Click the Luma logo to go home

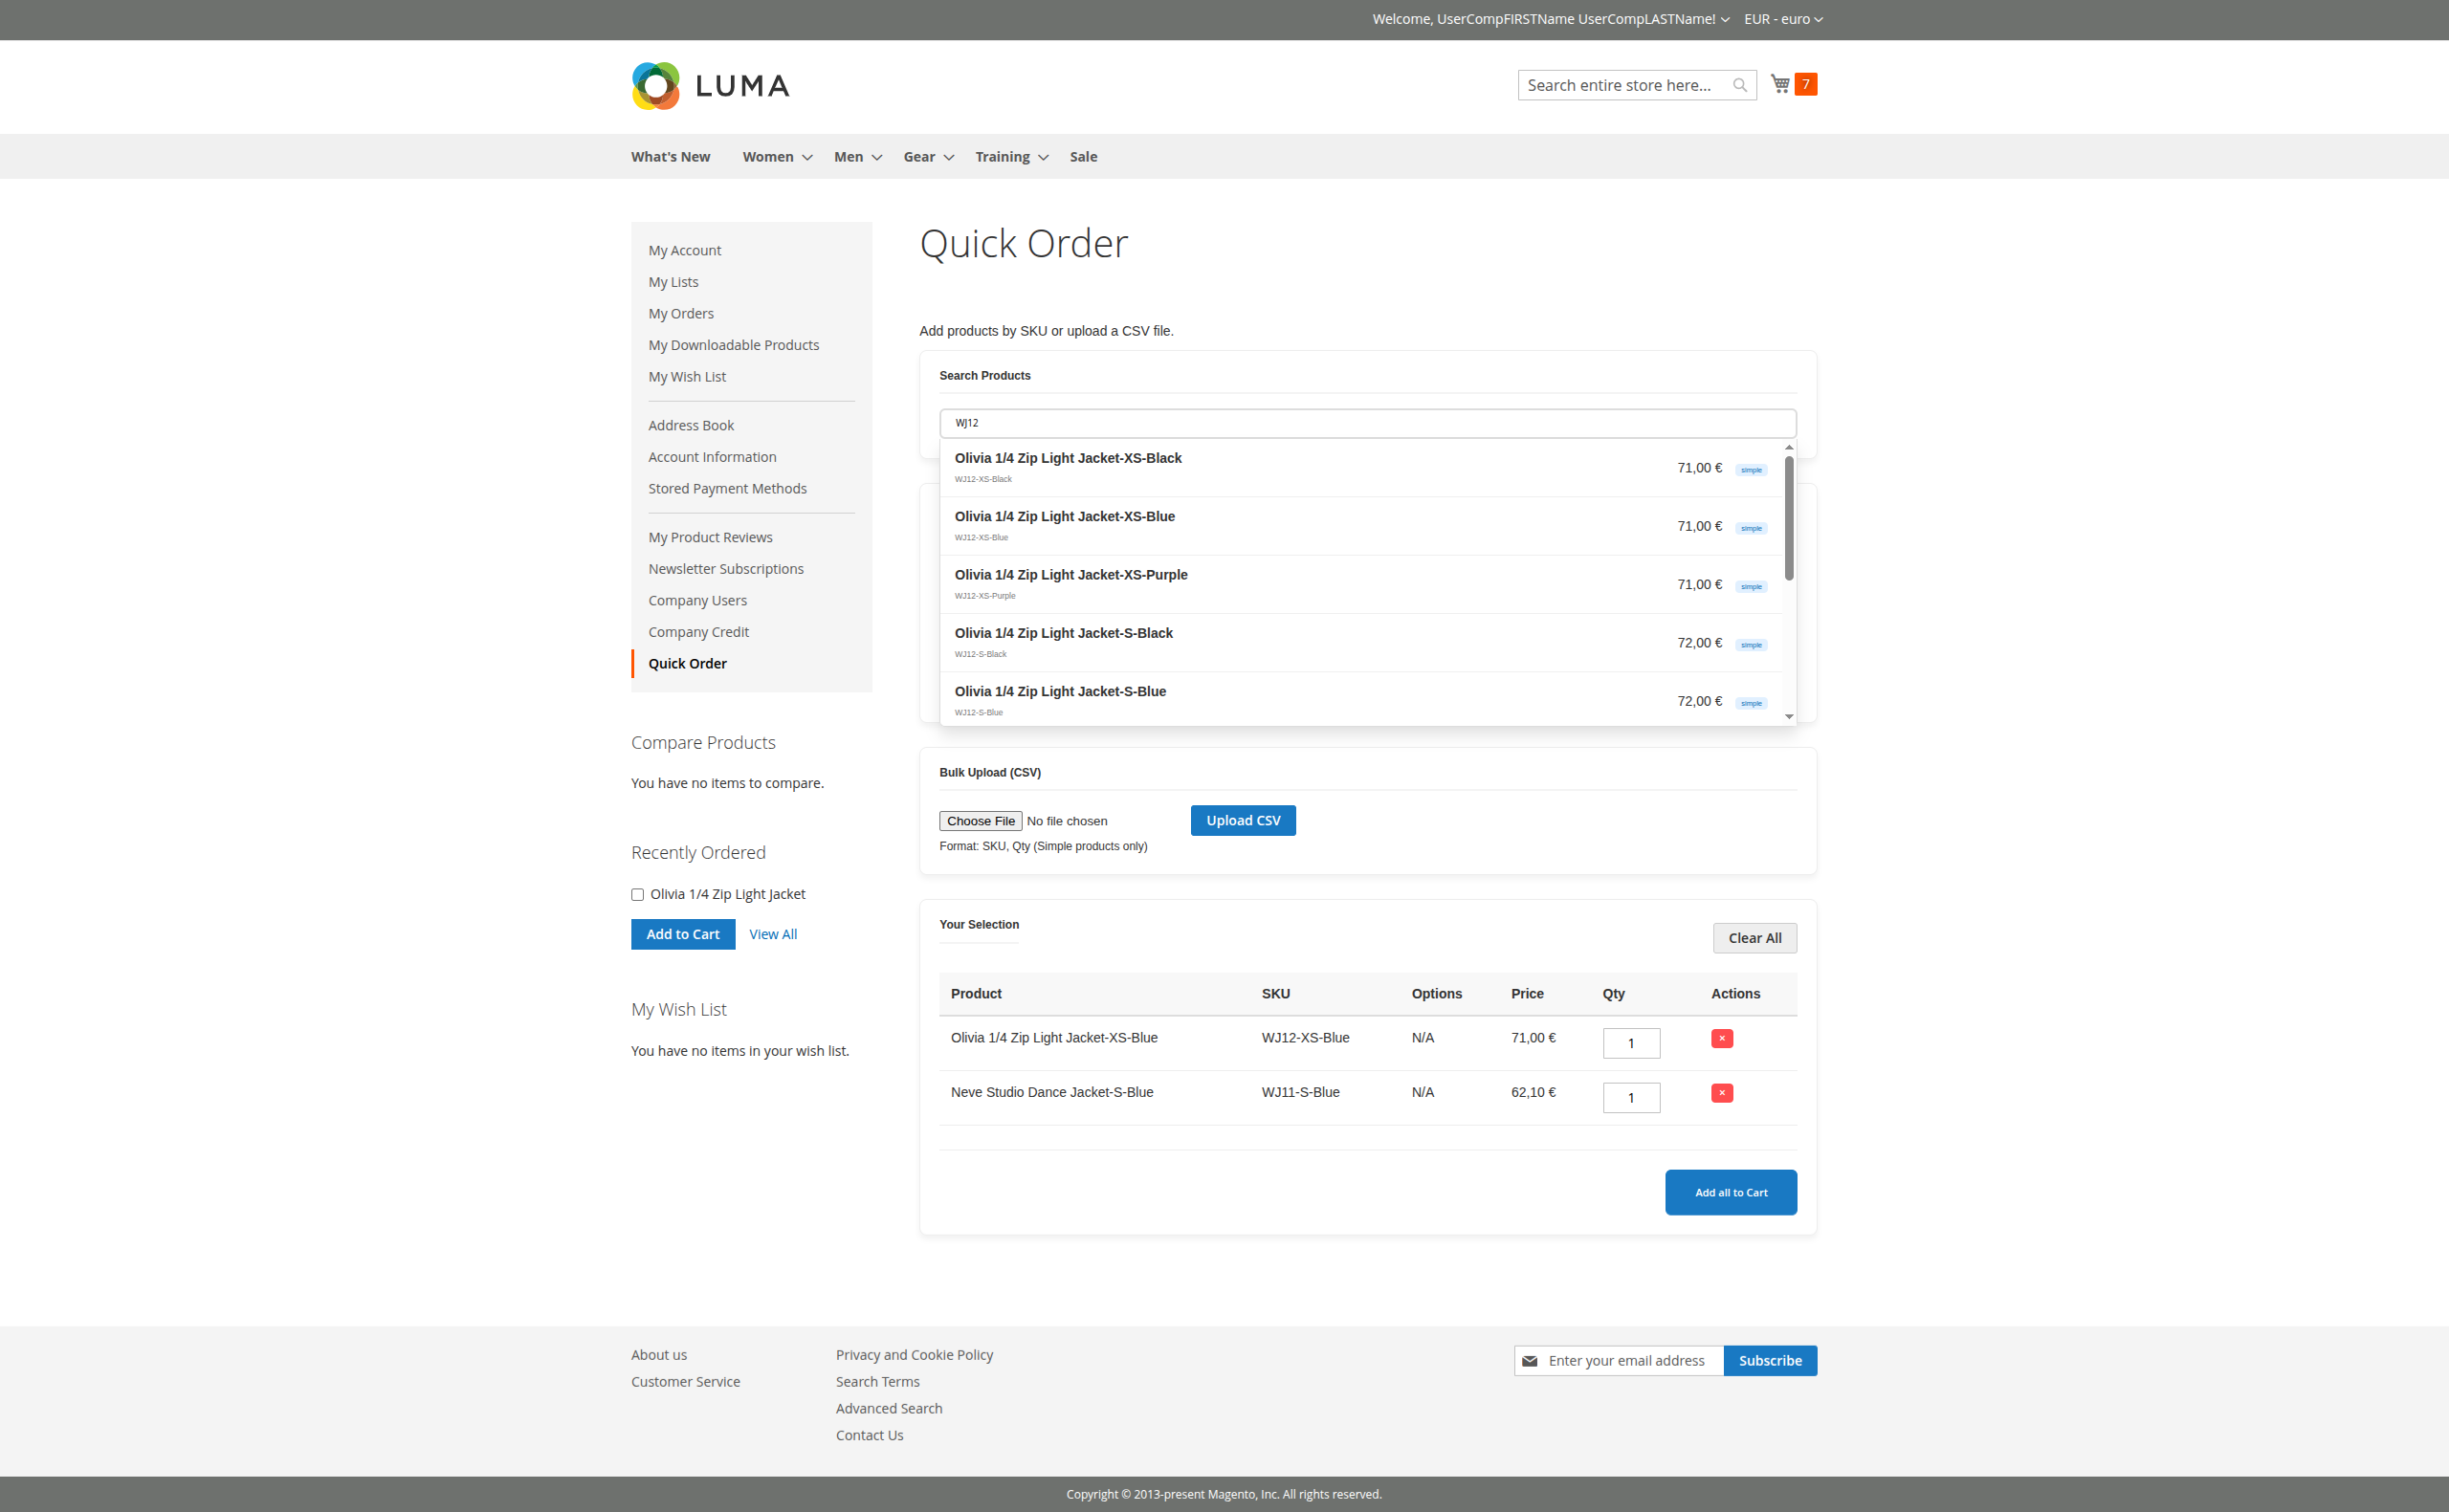tap(709, 86)
